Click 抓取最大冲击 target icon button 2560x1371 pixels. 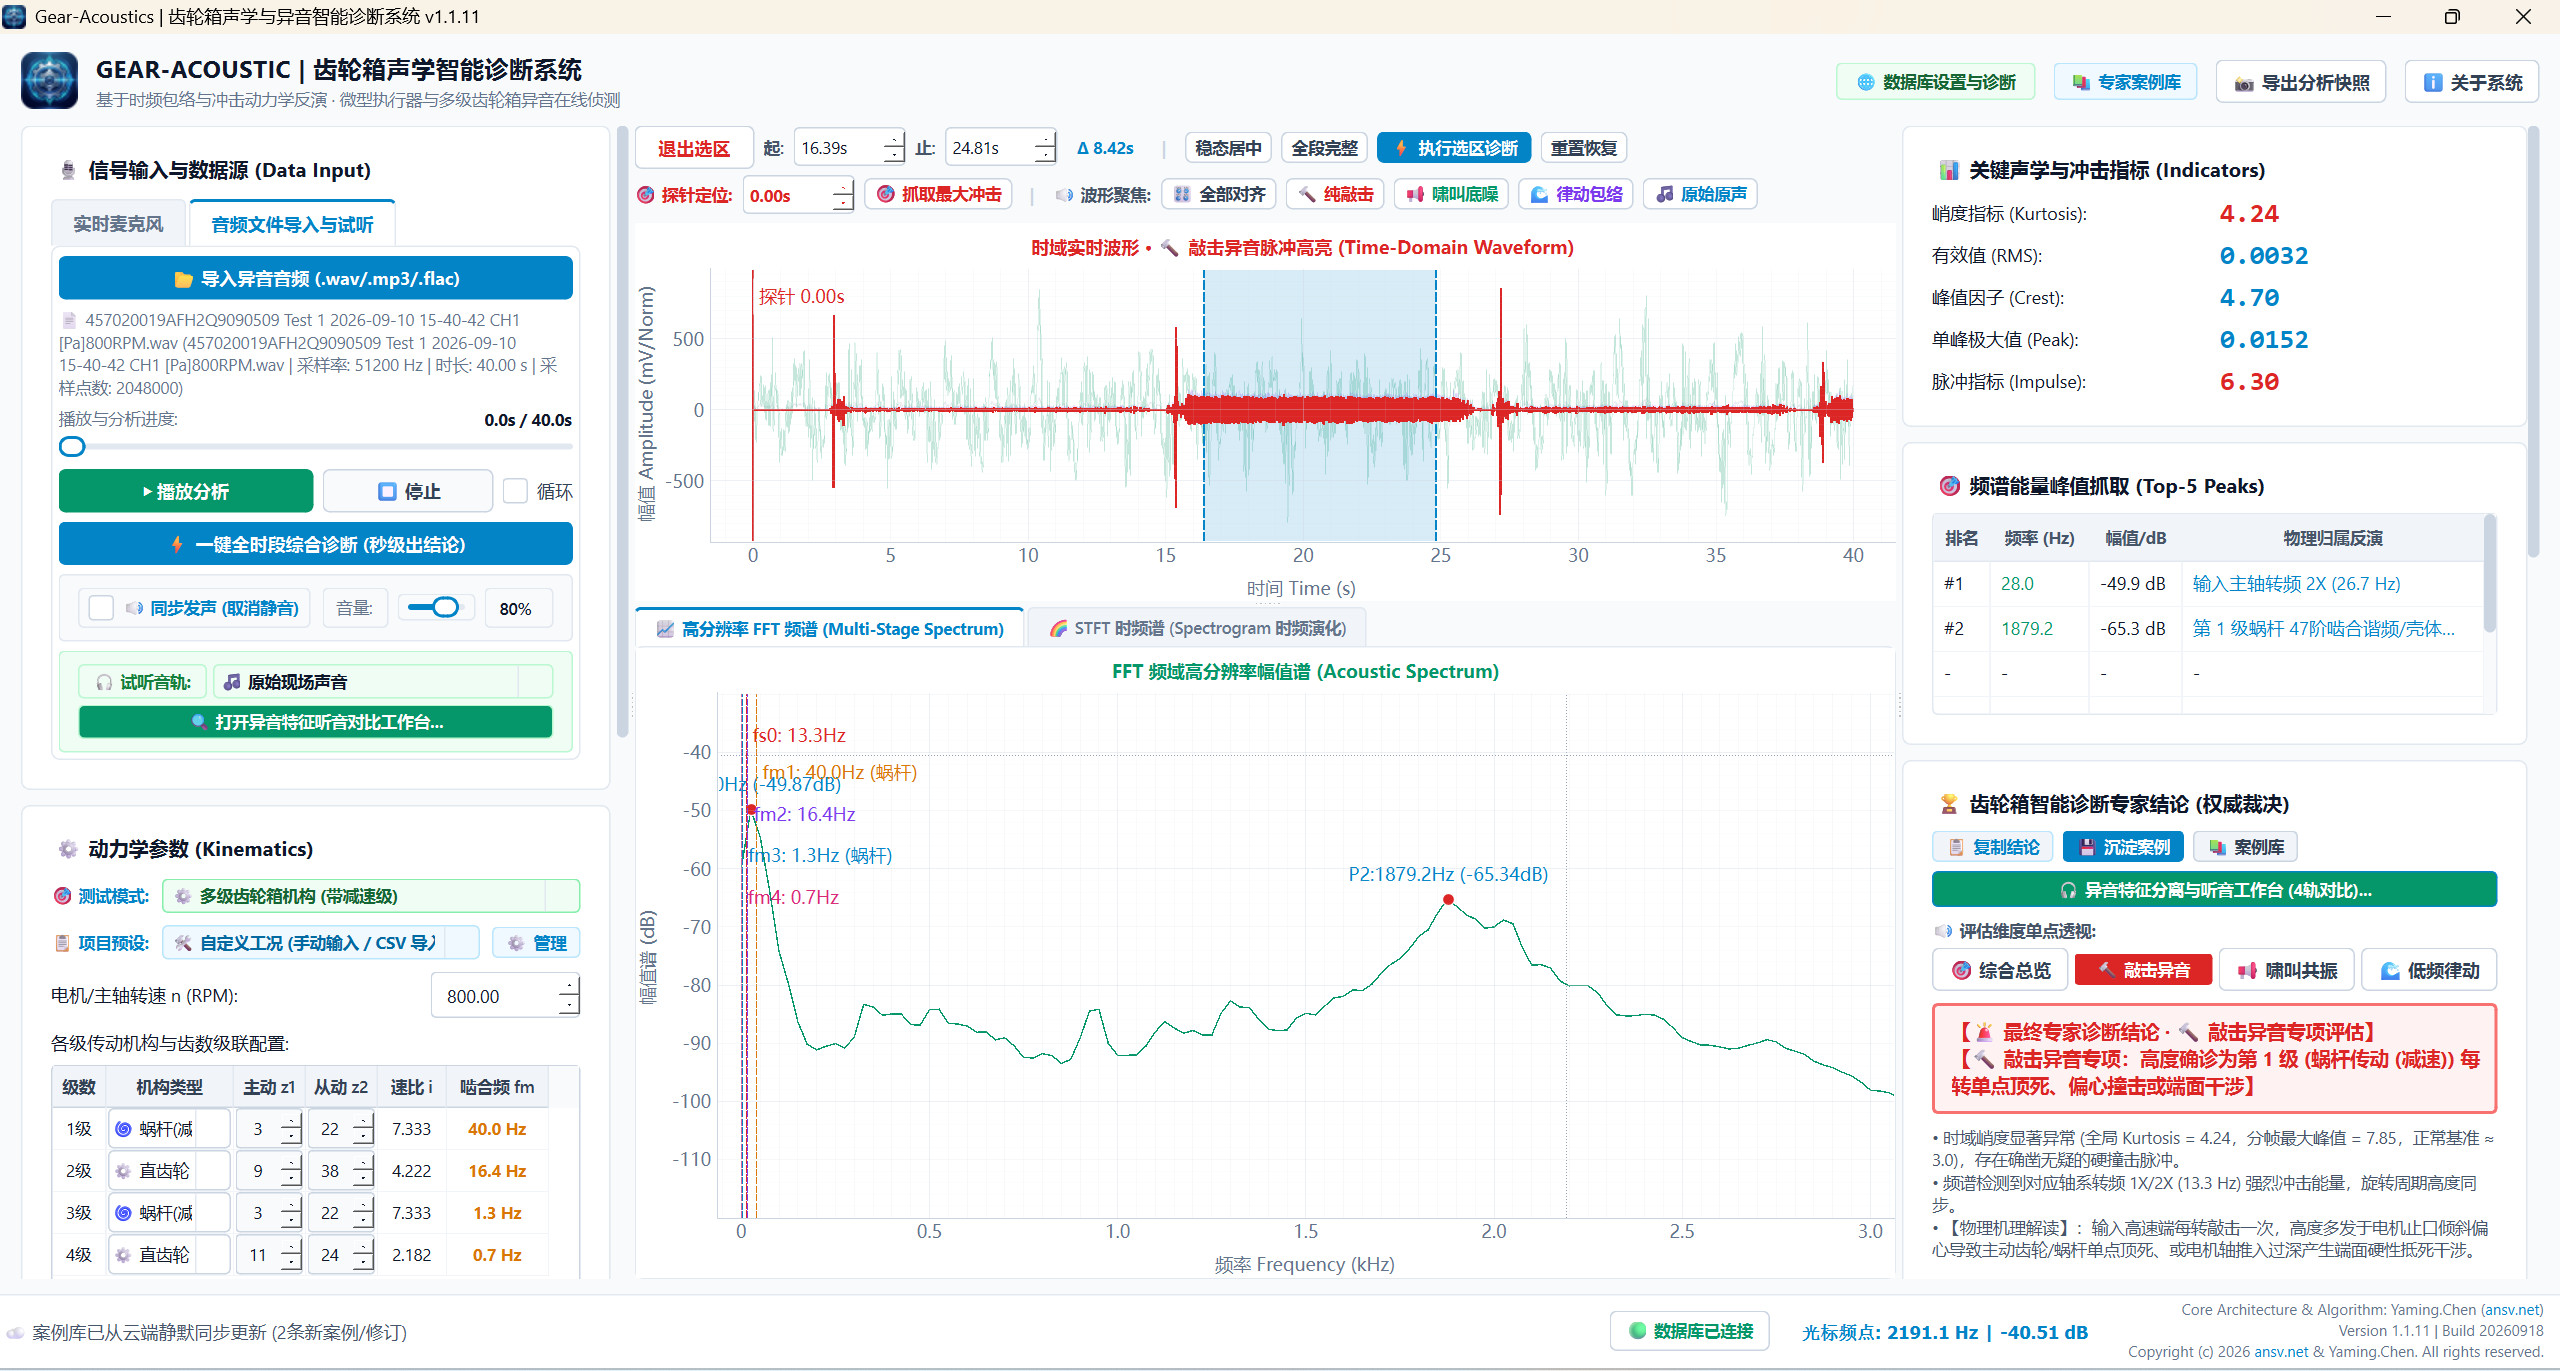click(938, 194)
